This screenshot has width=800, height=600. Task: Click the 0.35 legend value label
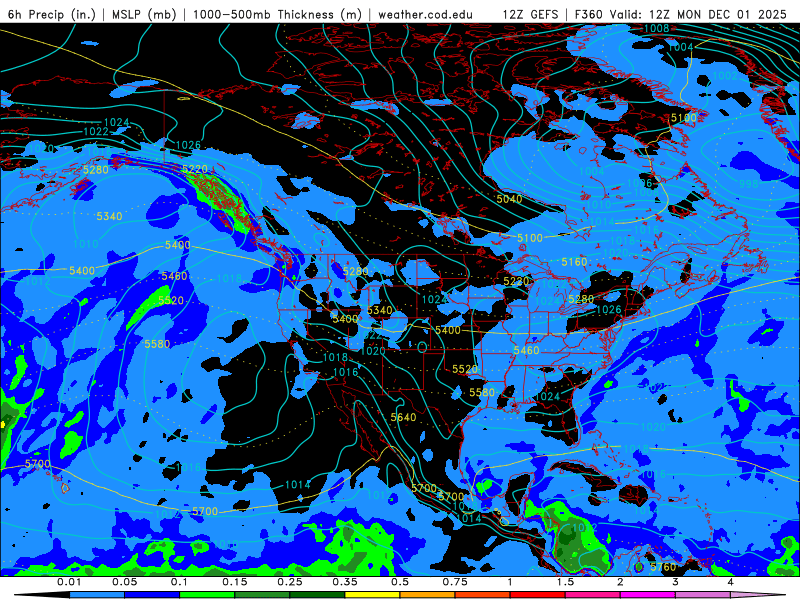click(x=345, y=582)
